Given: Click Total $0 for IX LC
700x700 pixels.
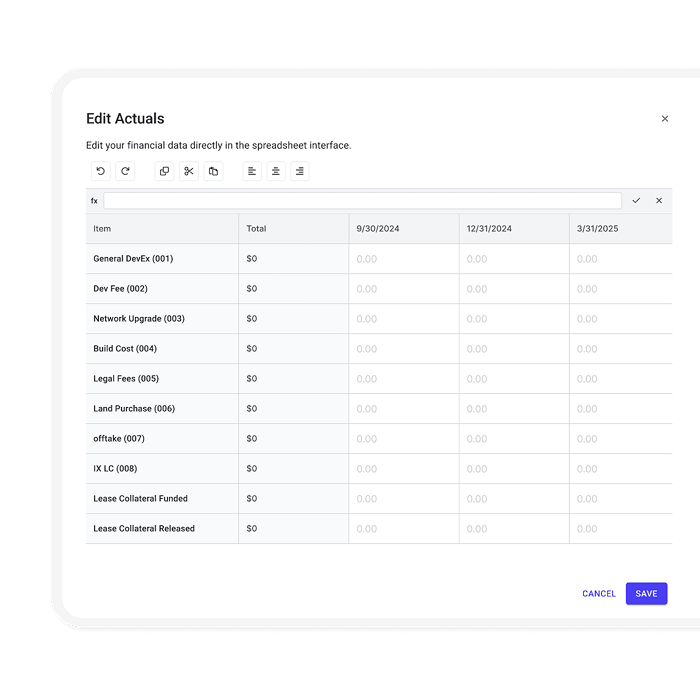Looking at the screenshot, I should tap(294, 468).
